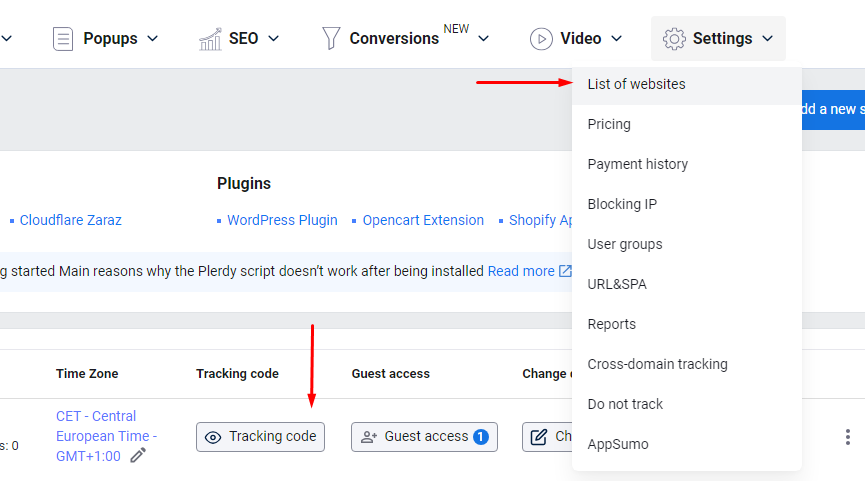Open the Video dropdown chevron
Image resolution: width=865 pixels, height=481 pixels.
(616, 39)
